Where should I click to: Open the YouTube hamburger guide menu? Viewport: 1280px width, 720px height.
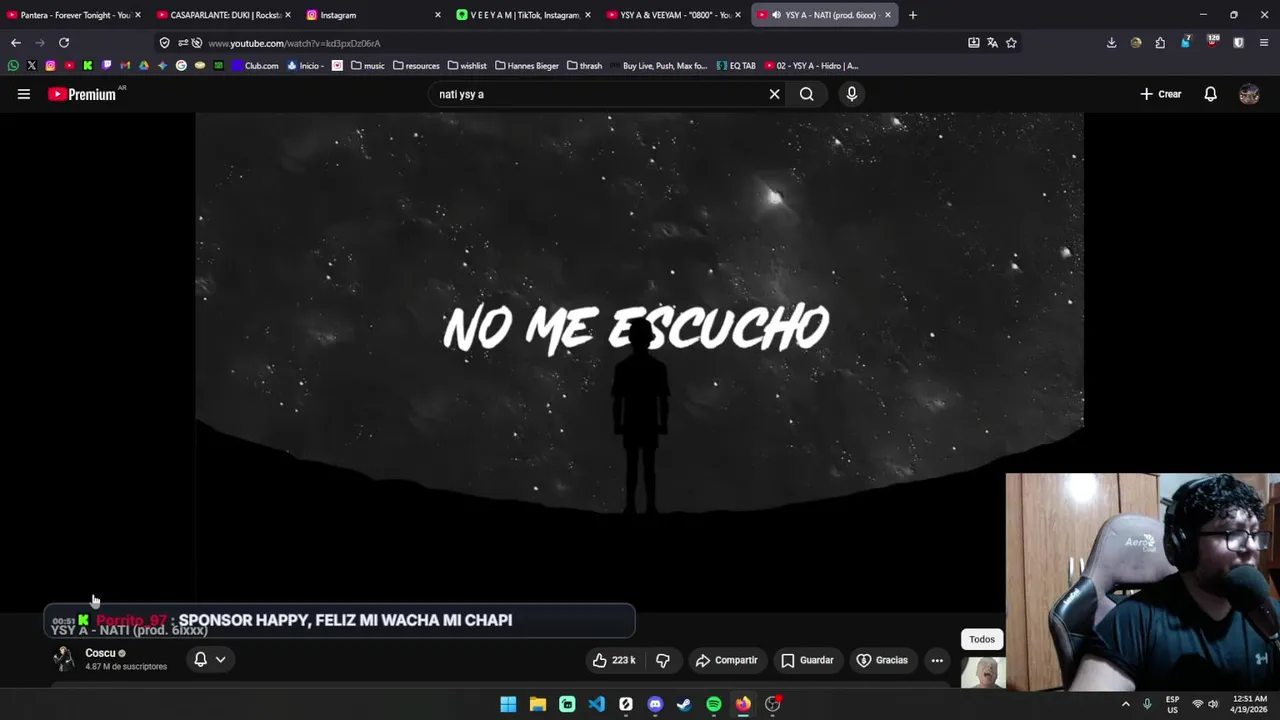coord(24,94)
